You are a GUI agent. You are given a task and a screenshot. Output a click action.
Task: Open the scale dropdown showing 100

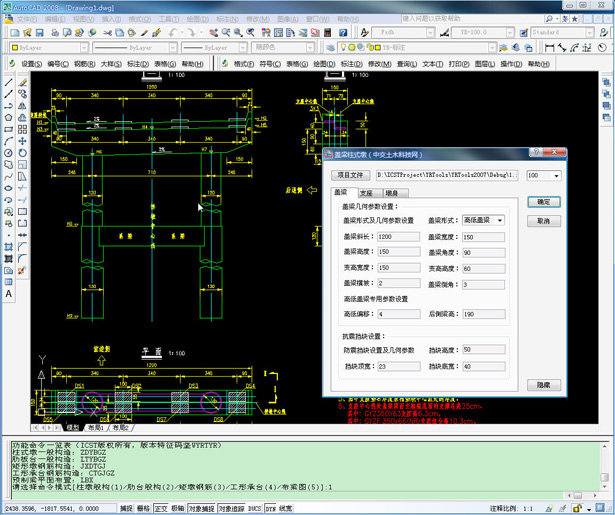click(x=543, y=175)
